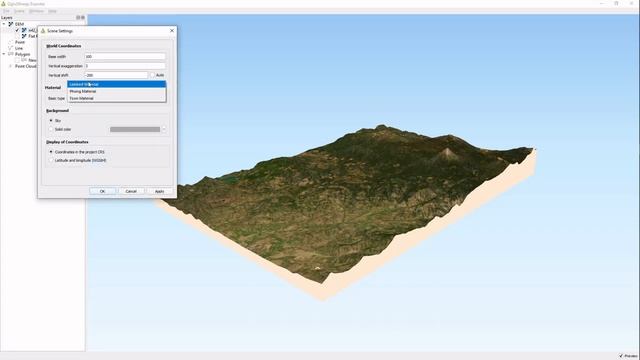640x360 pixels.
Task: Choose Toon Material from the dropdown list
Action: coord(117,98)
